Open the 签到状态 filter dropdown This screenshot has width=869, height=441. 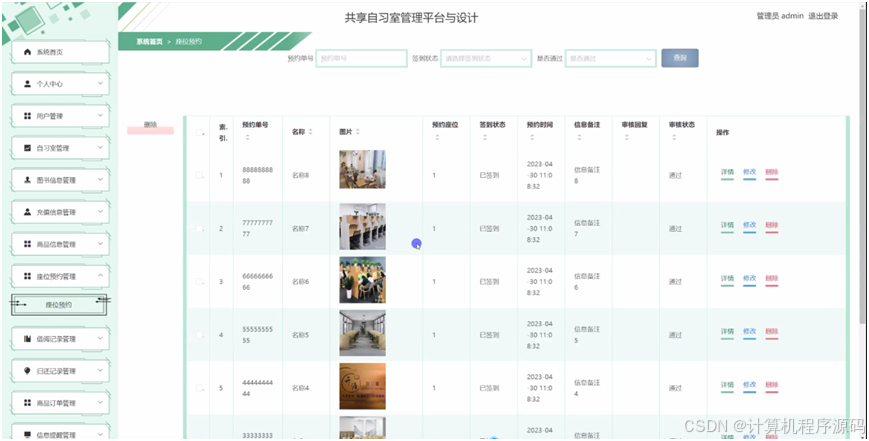(486, 58)
